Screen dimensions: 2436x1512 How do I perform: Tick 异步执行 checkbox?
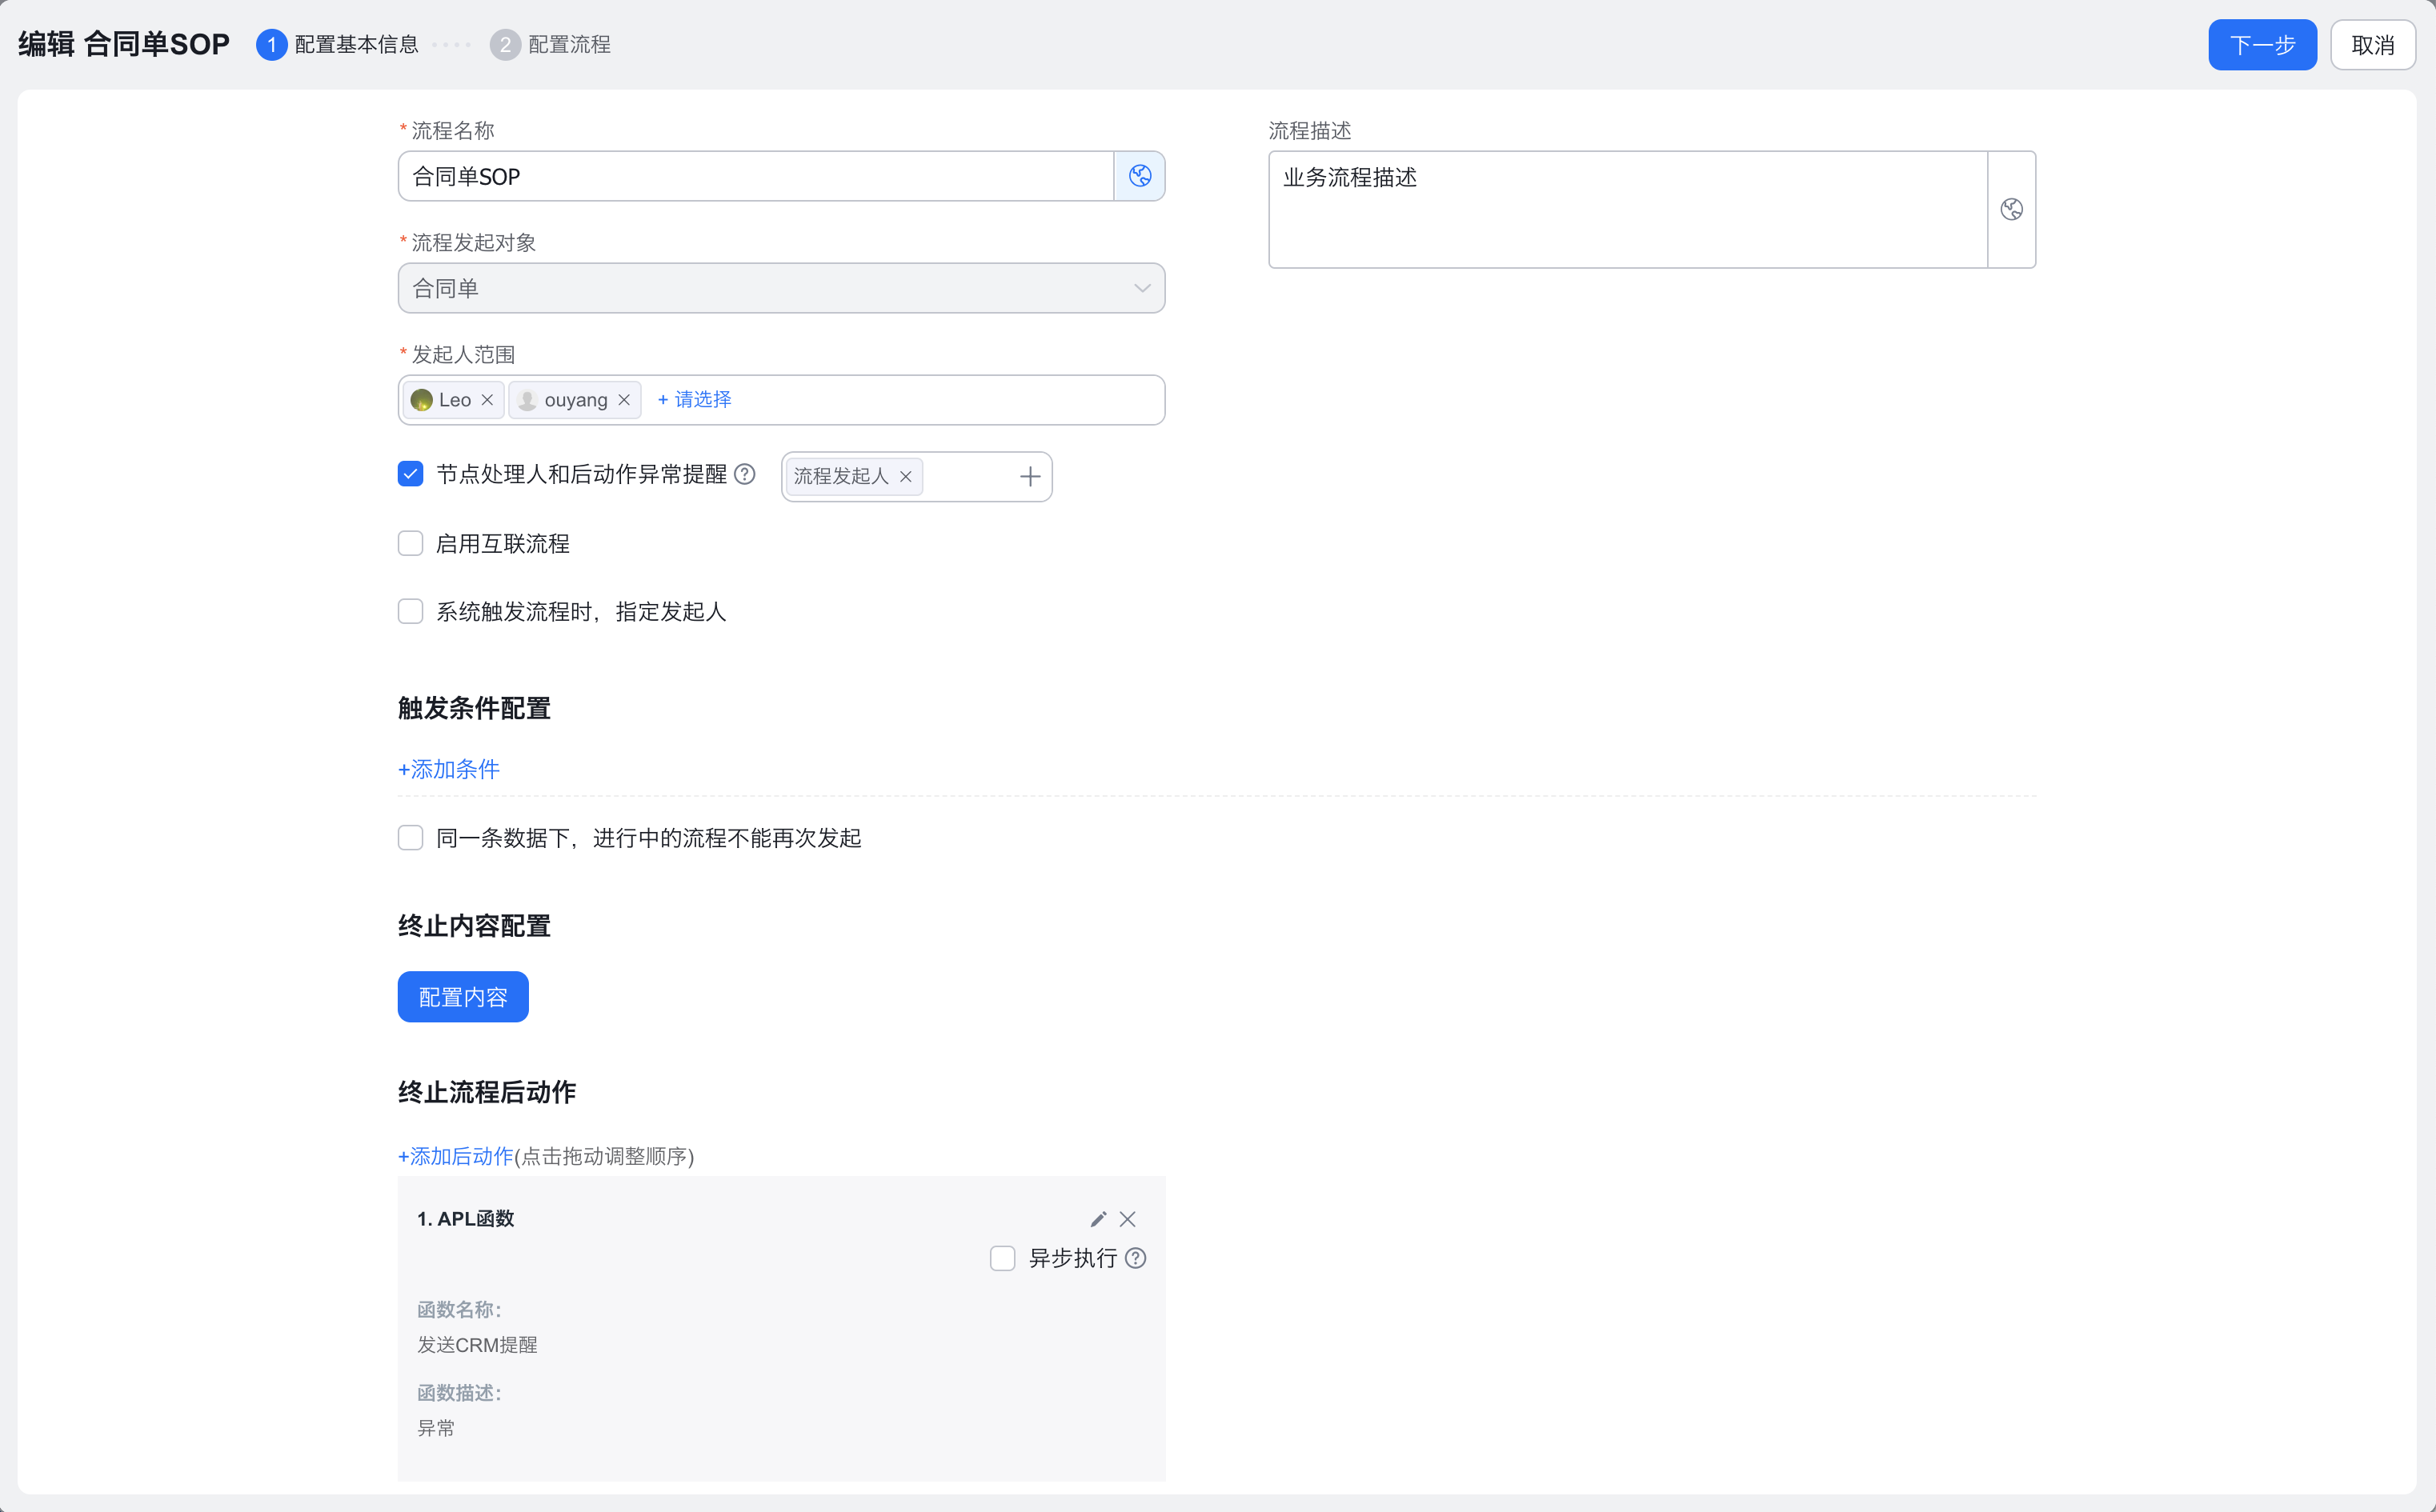pyautogui.click(x=1002, y=1258)
